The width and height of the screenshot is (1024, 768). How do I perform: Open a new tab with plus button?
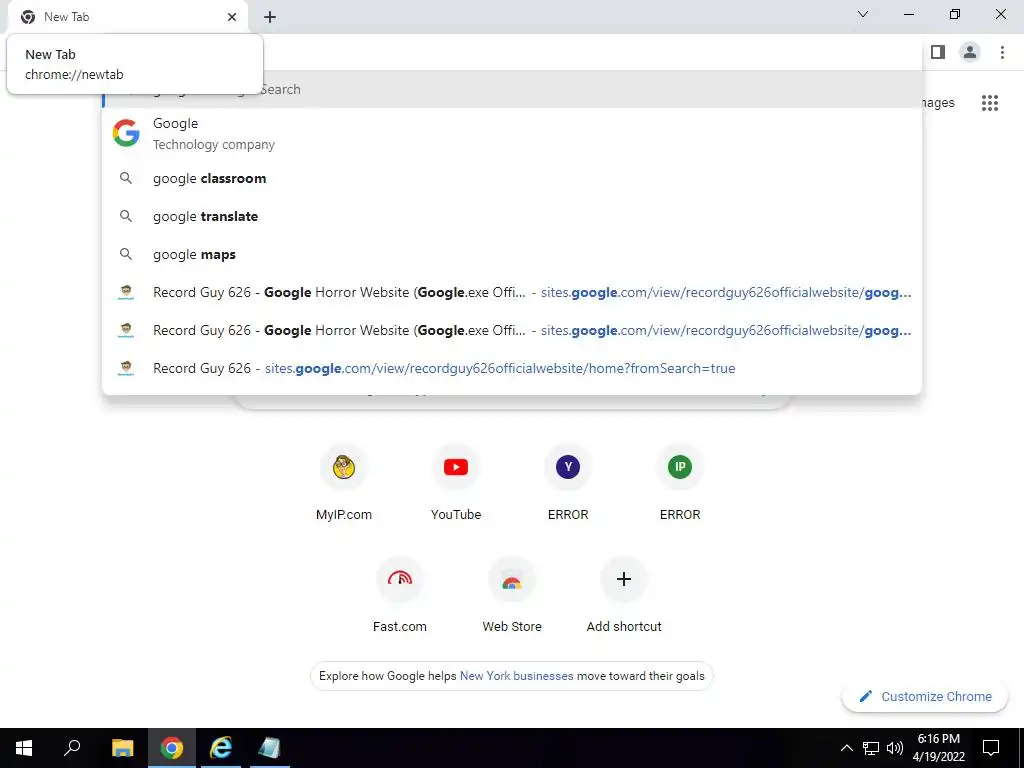270,17
